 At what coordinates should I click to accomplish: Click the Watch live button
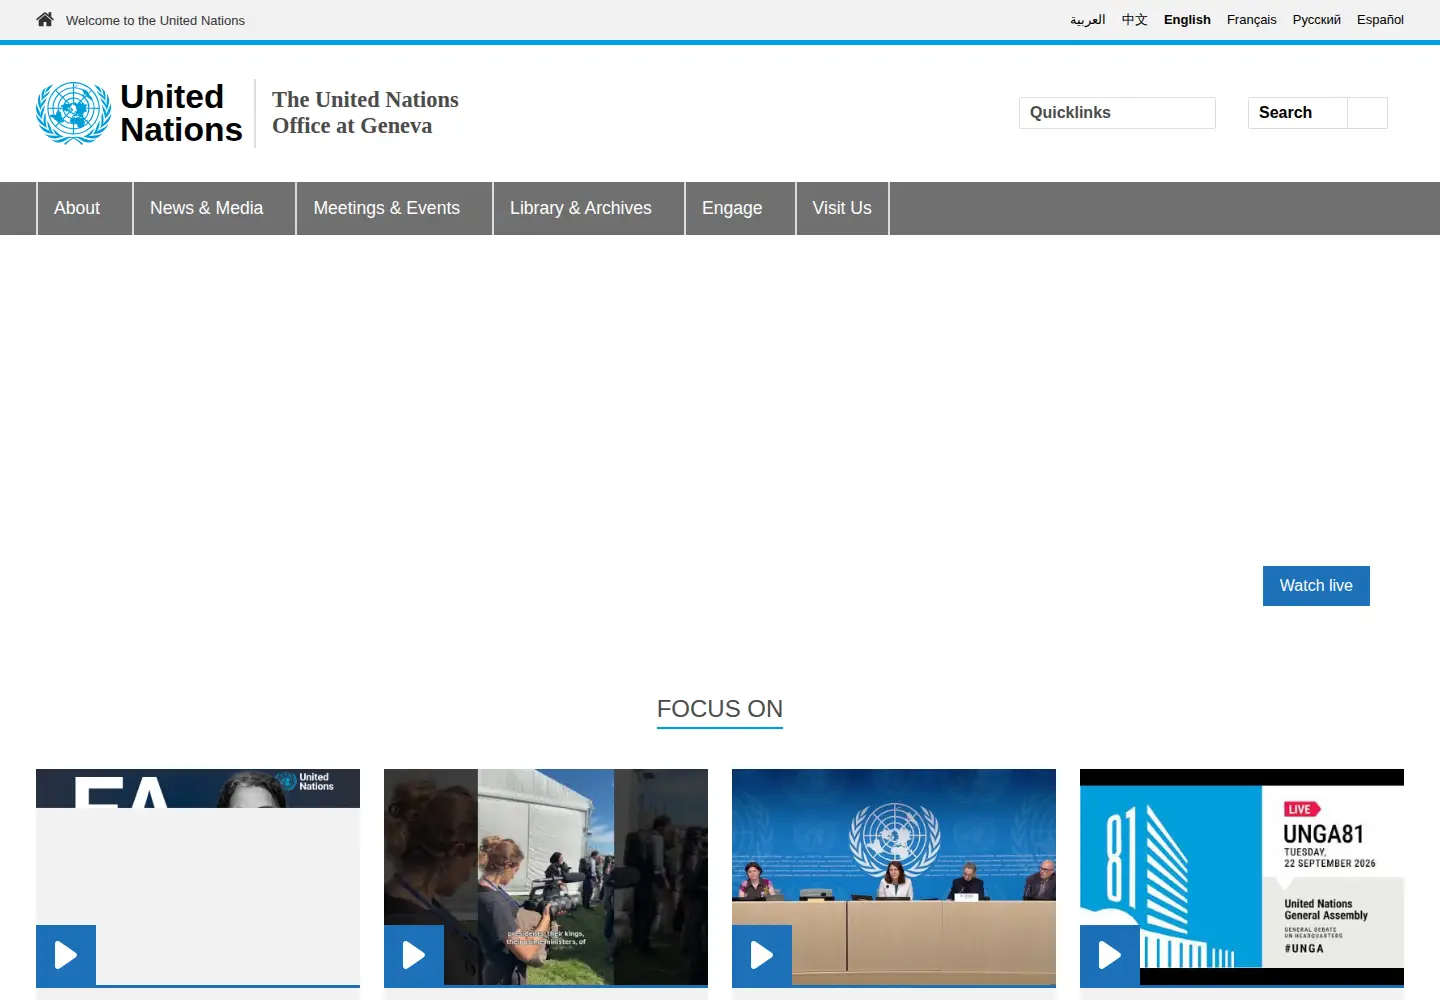click(1316, 586)
